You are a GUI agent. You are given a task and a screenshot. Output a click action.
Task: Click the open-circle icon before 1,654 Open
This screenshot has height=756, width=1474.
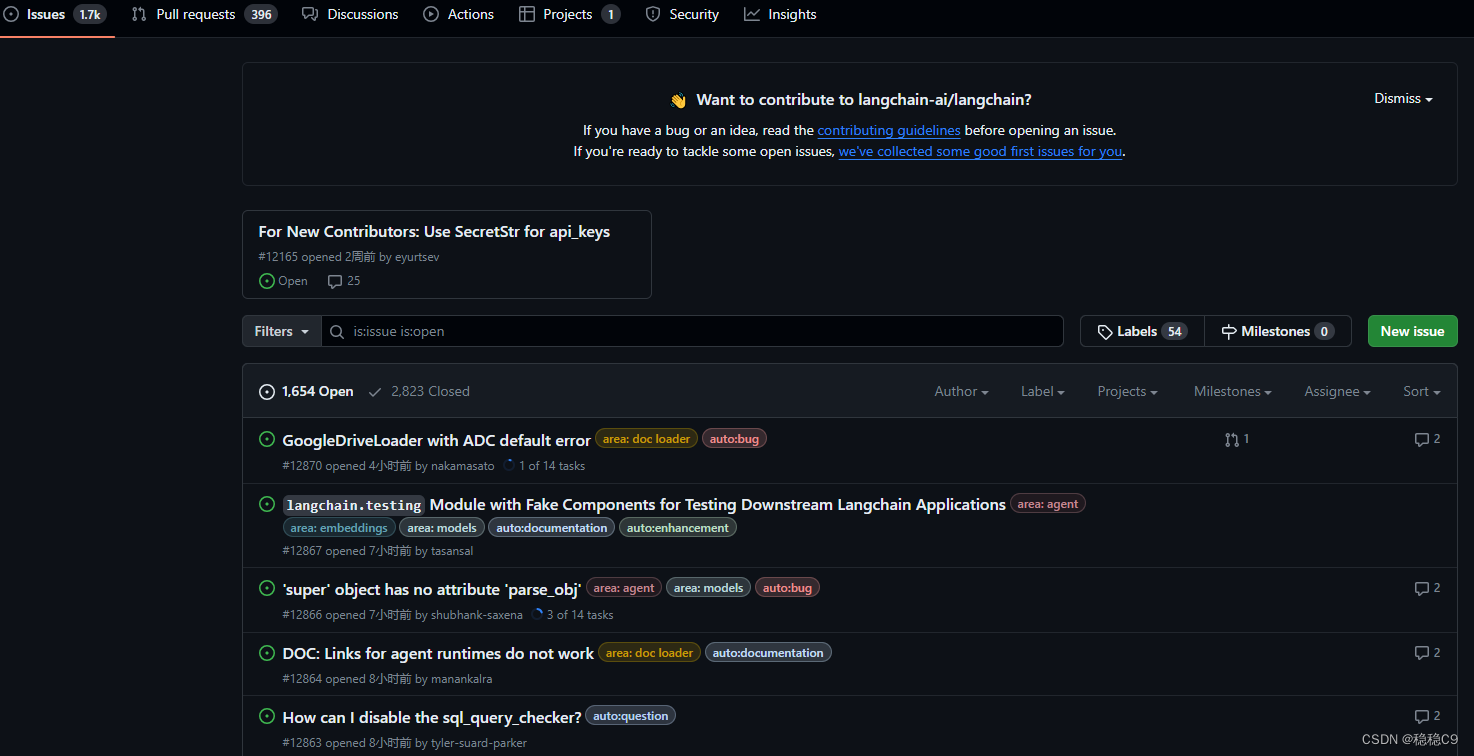[x=267, y=392]
